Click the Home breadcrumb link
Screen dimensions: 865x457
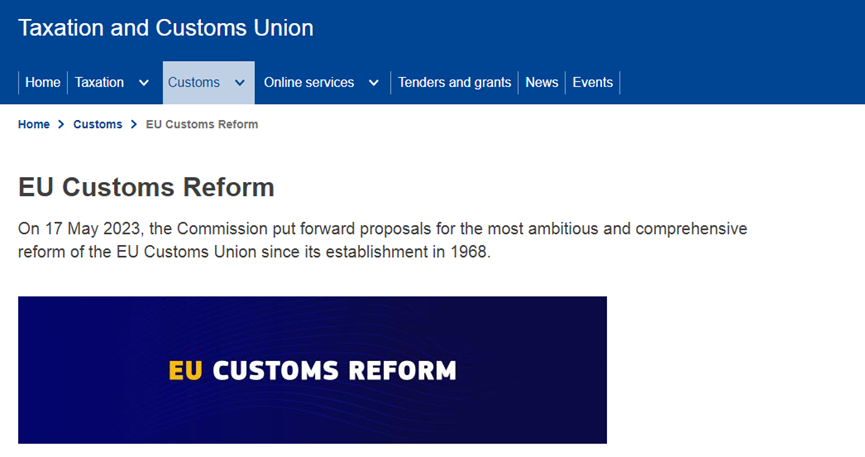tap(34, 124)
